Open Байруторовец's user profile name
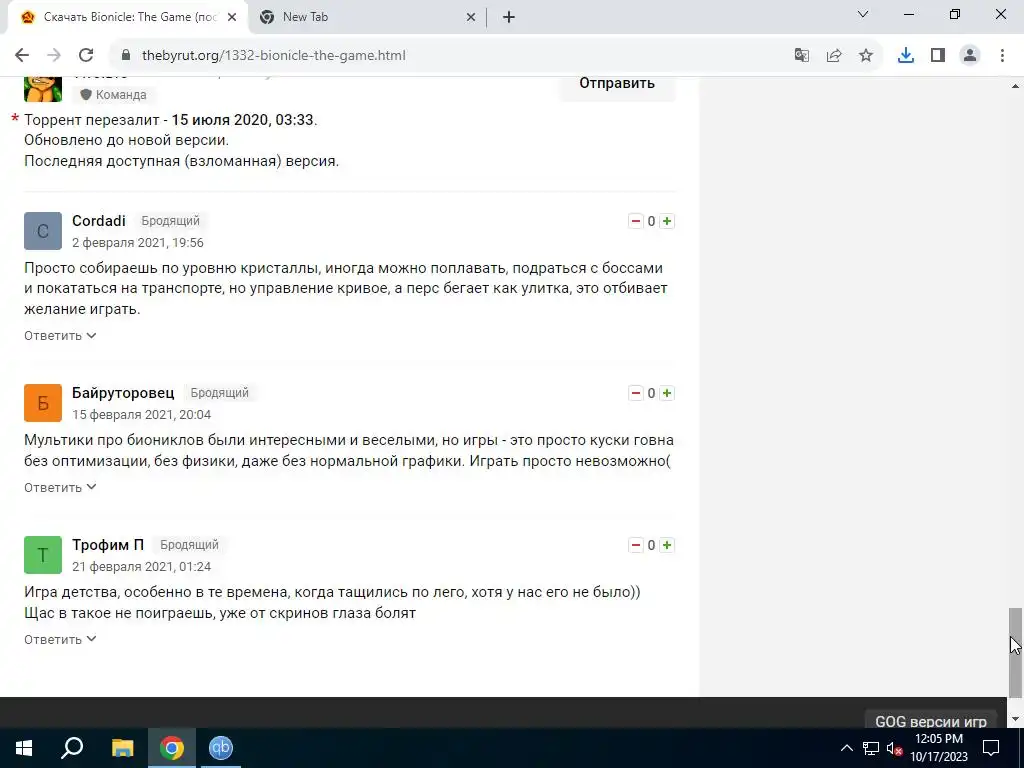1024x768 pixels. (x=123, y=392)
